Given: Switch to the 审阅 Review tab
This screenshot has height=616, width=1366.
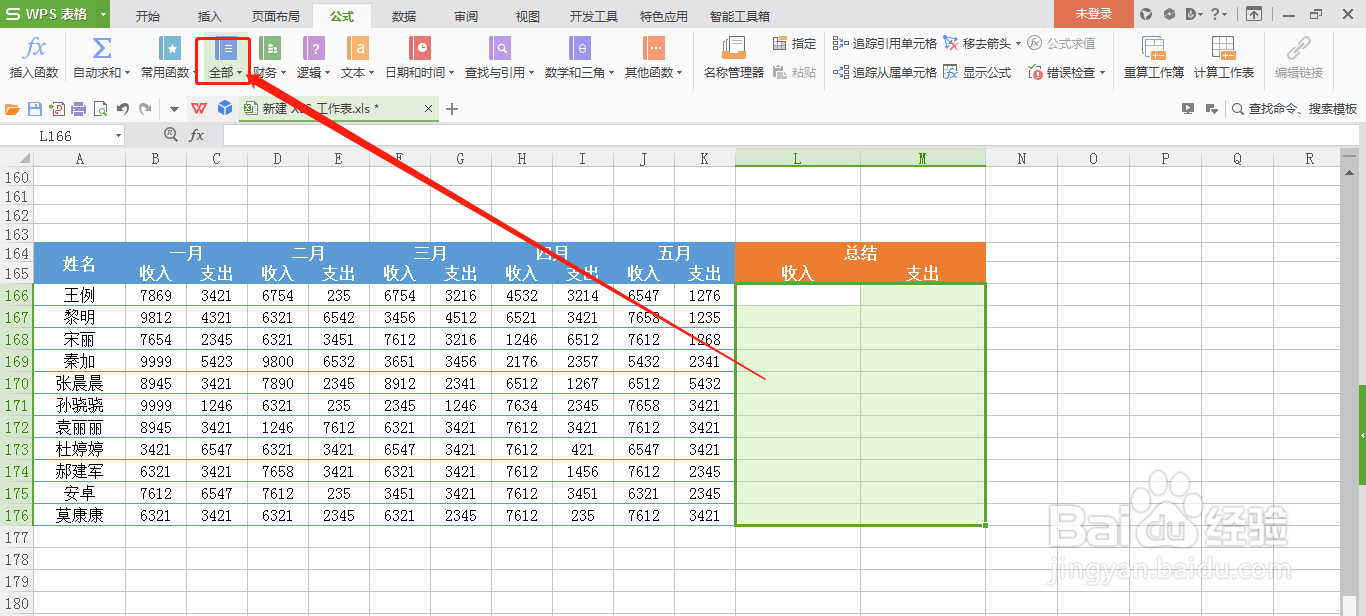Looking at the screenshot, I should [x=465, y=16].
